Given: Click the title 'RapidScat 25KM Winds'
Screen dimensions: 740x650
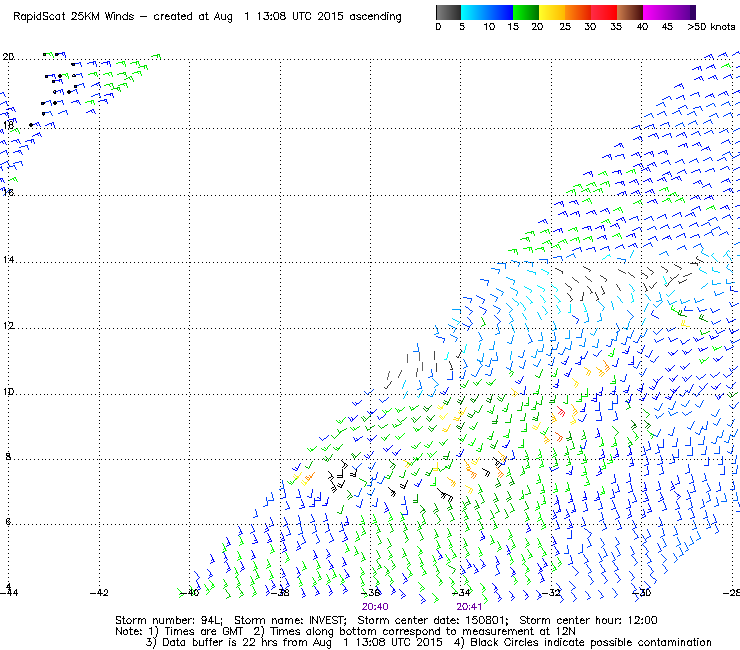Looking at the screenshot, I should 74,17.
